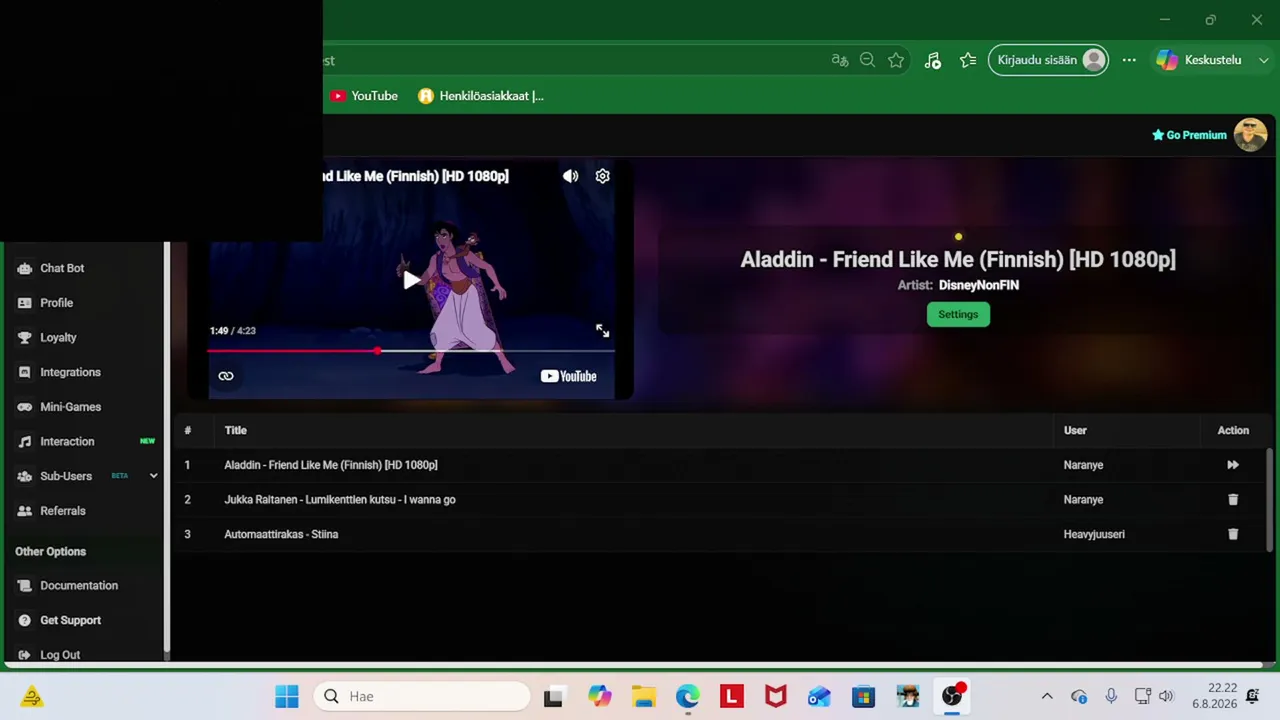1280x720 pixels.
Task: Click user Heavyjuuseri in the queue
Action: click(x=1094, y=534)
